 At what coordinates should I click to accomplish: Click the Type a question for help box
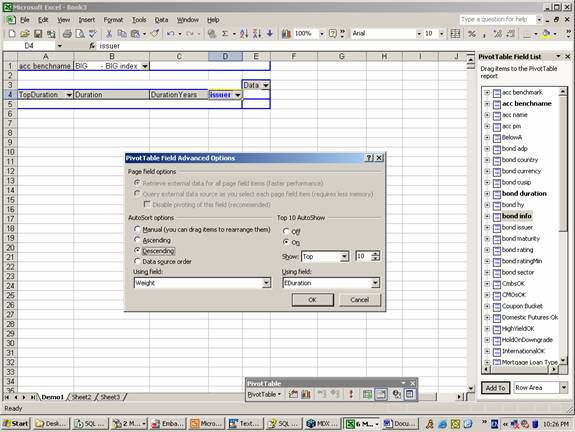pos(497,19)
